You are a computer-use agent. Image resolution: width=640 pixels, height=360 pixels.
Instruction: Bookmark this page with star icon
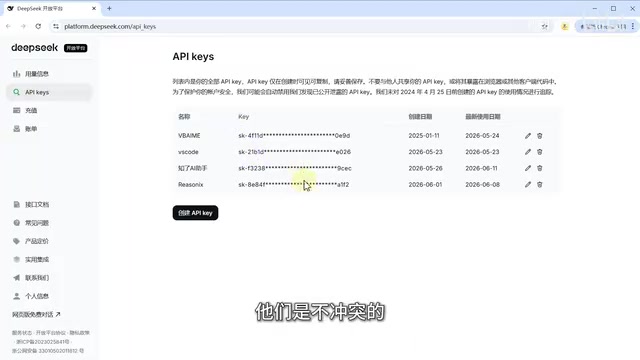544,27
